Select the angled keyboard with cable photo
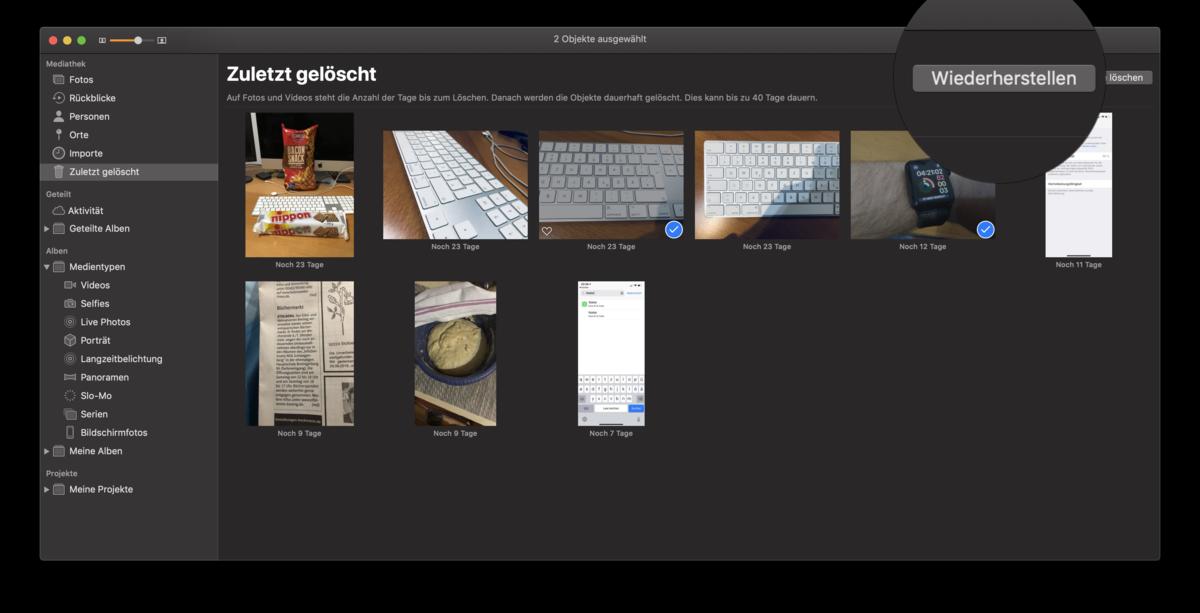Screen dimensions: 1200x613 click(456, 185)
